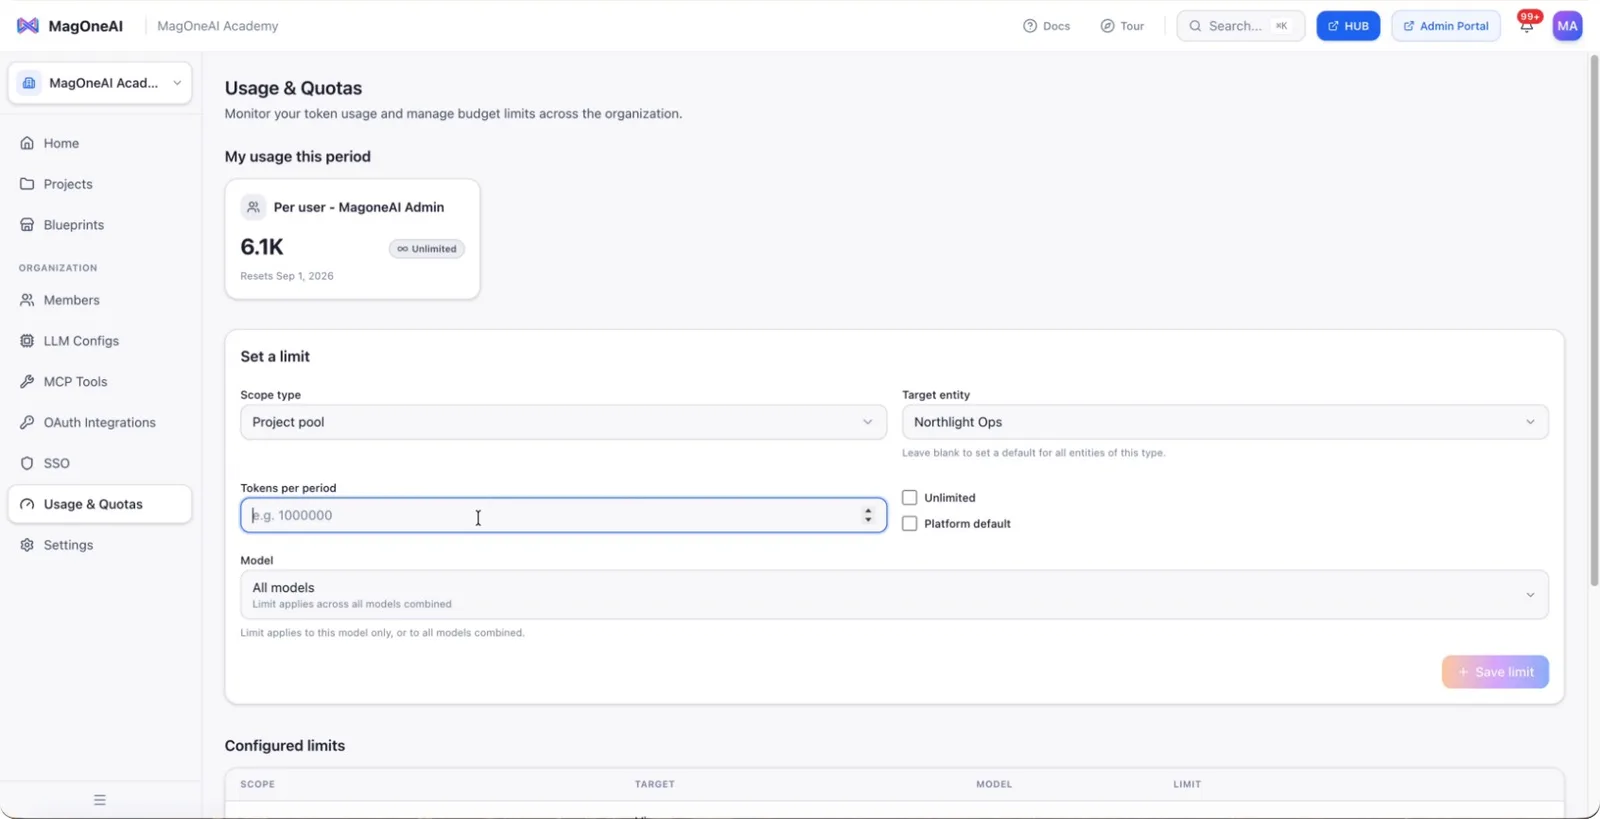Open the Target entity dropdown
Viewport: 1600px width, 819px height.
(1225, 422)
